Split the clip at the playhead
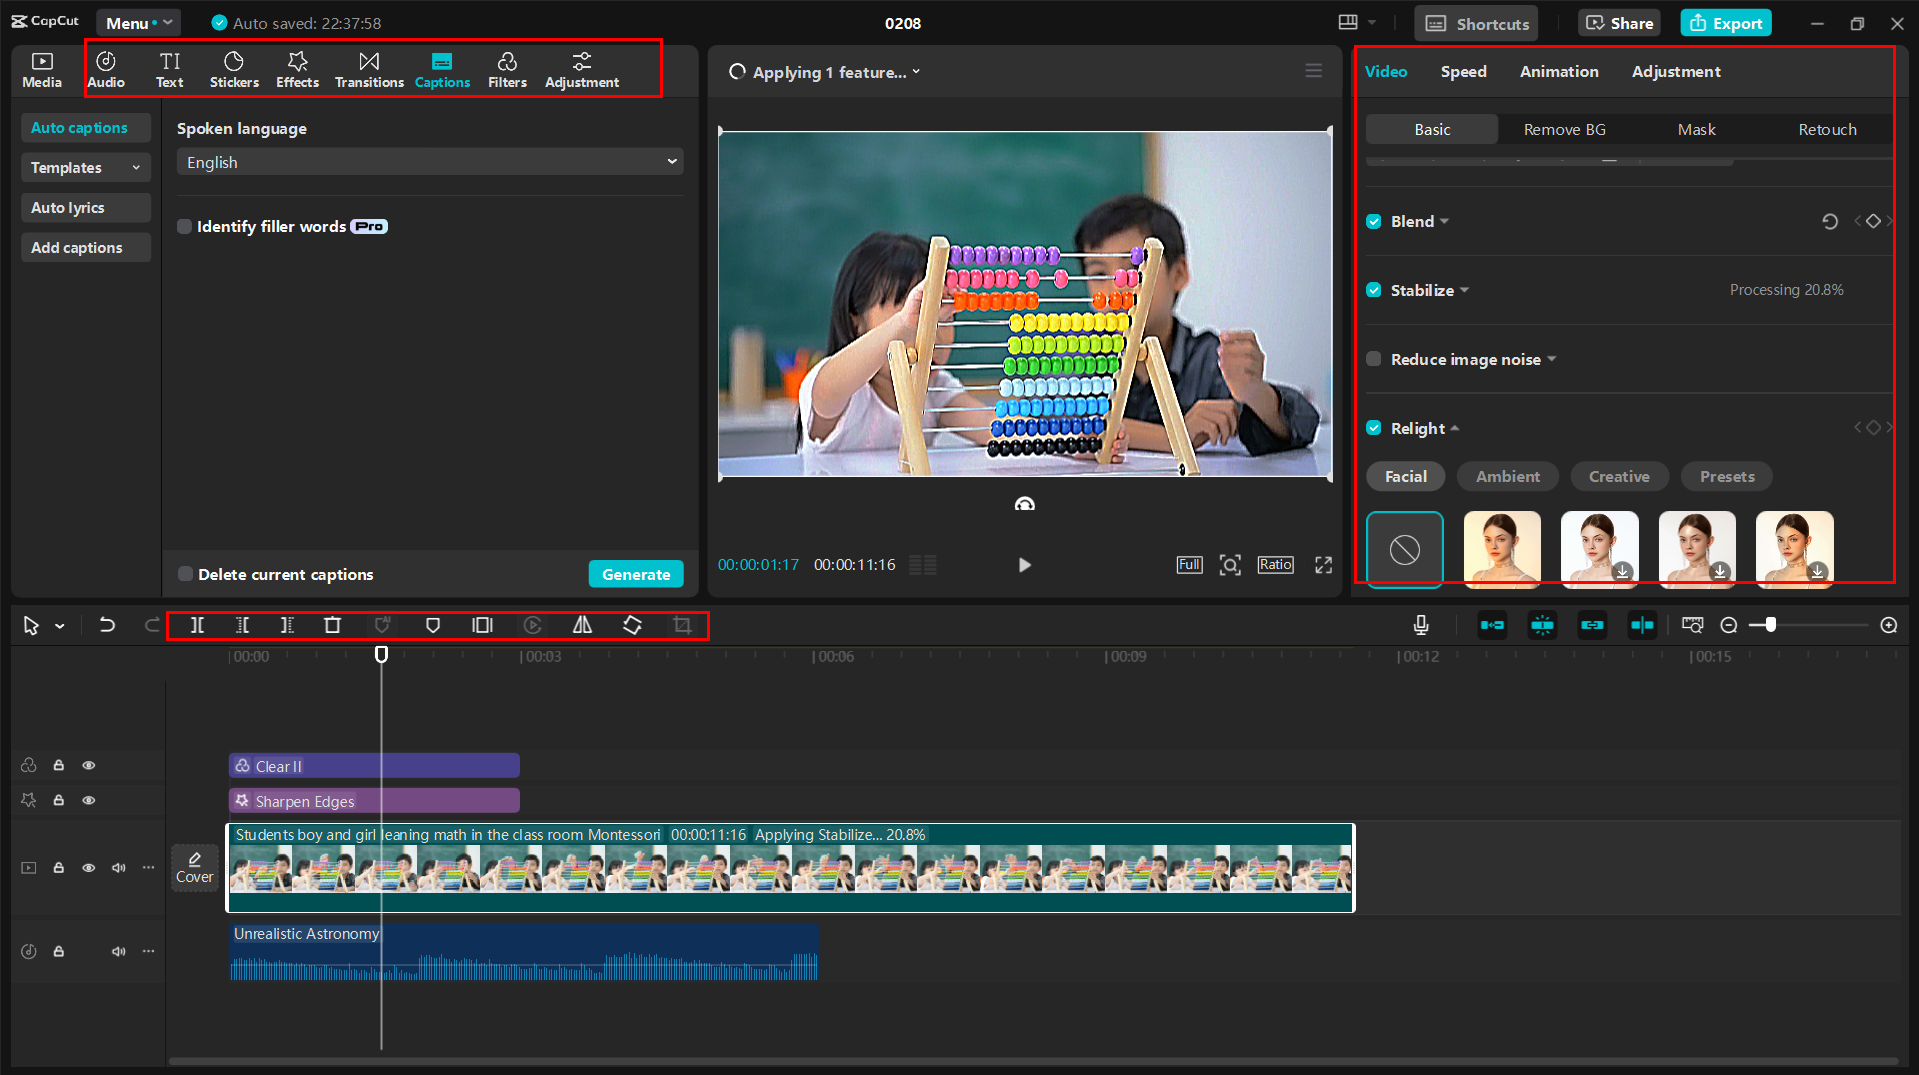The width and height of the screenshot is (1919, 1075). [197, 625]
